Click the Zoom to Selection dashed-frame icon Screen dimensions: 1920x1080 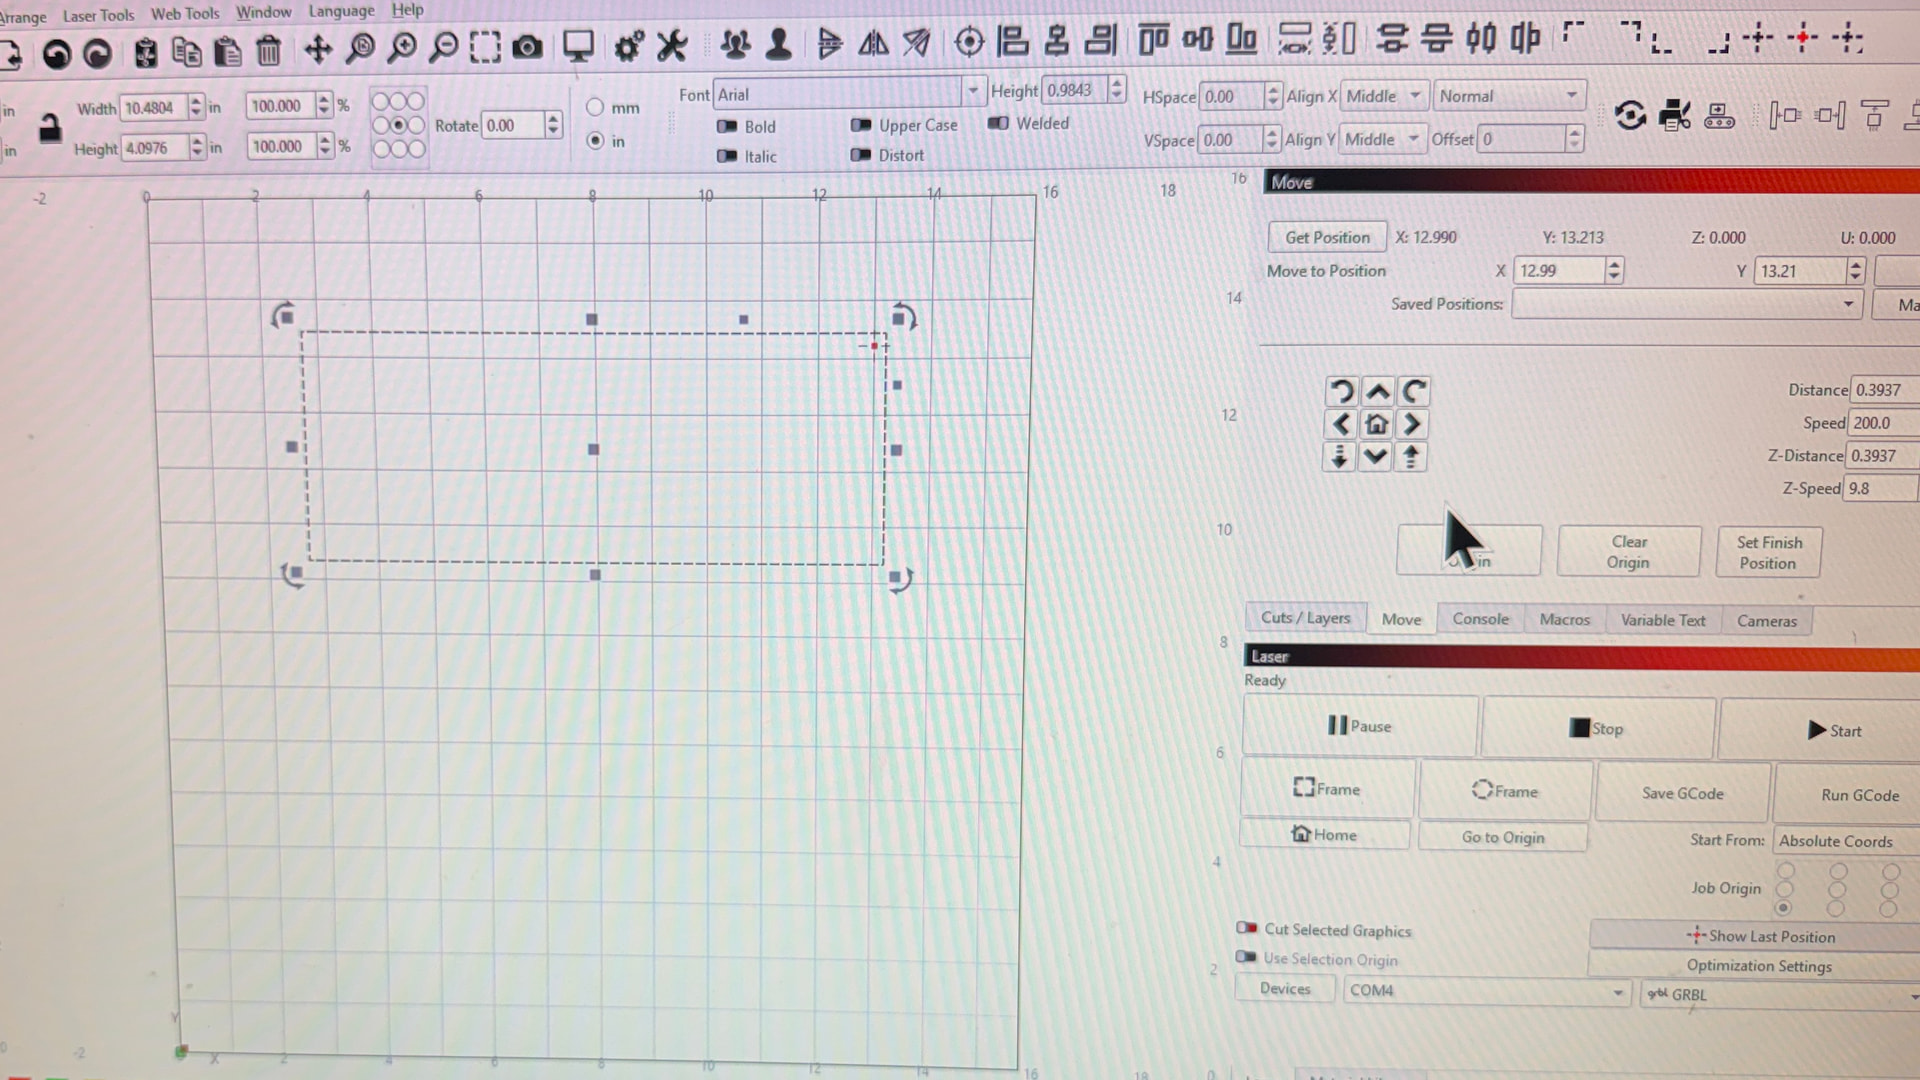coord(485,47)
